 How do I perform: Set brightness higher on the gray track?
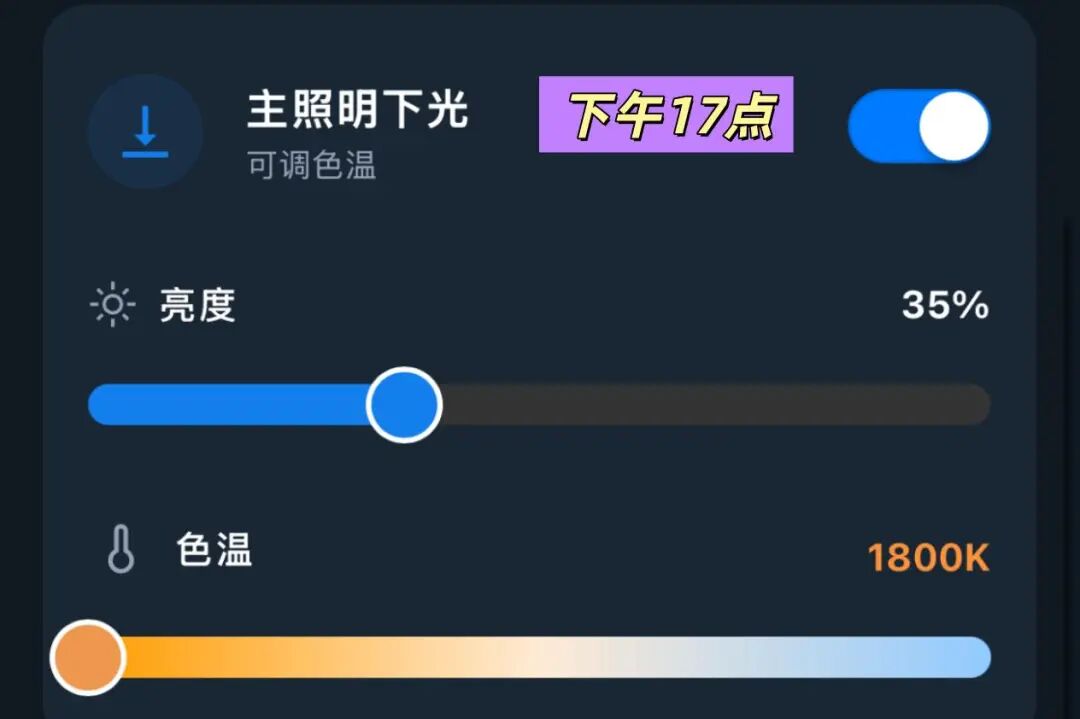tap(716, 405)
